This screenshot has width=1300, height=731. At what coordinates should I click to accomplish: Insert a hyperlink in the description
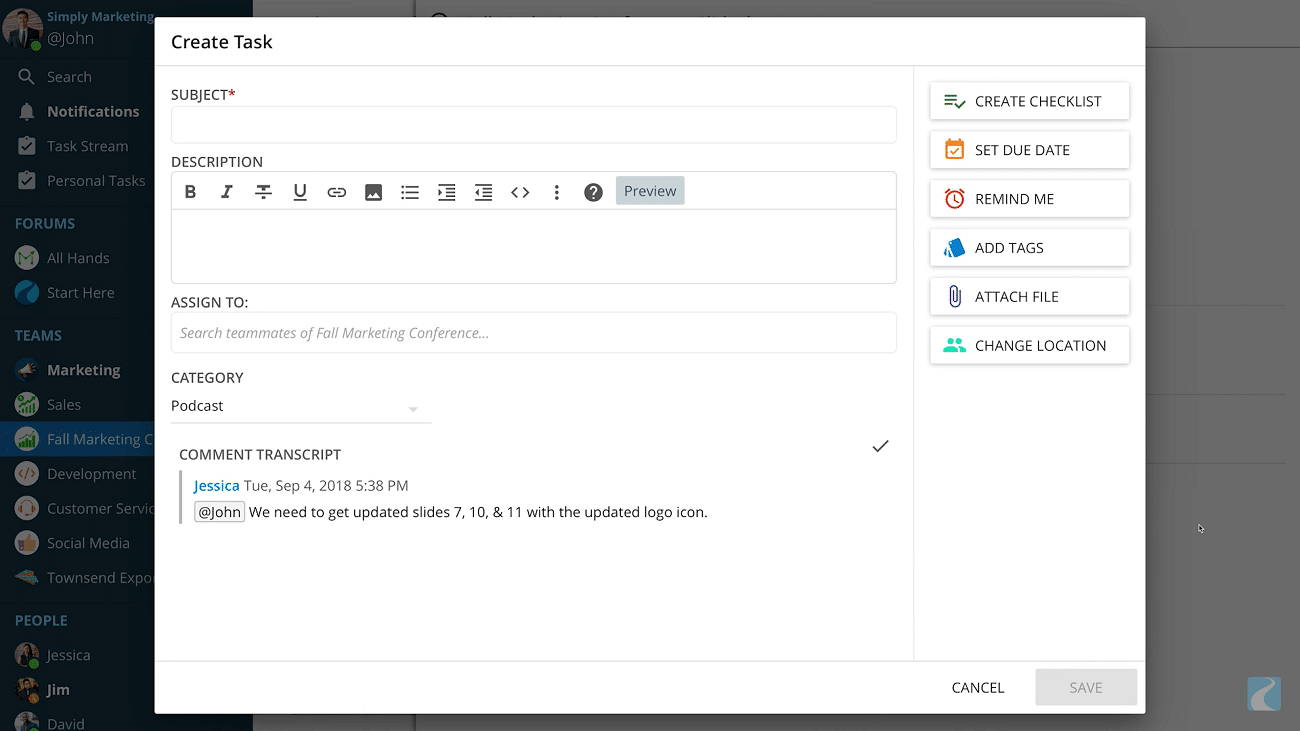336,191
